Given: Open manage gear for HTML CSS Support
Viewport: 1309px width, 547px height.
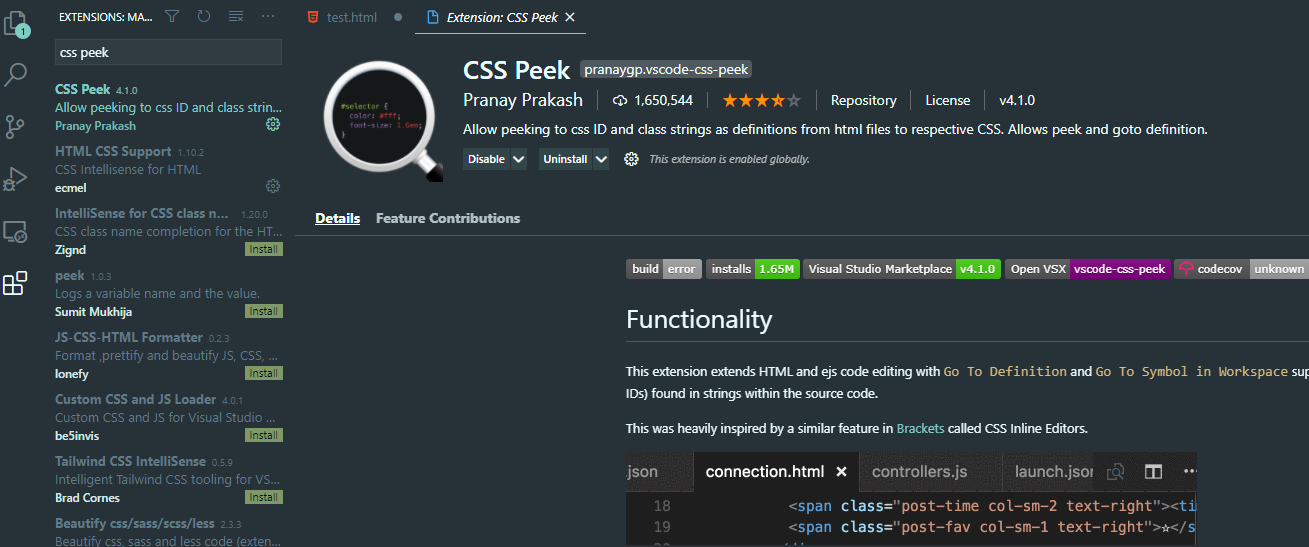Looking at the screenshot, I should (x=272, y=186).
